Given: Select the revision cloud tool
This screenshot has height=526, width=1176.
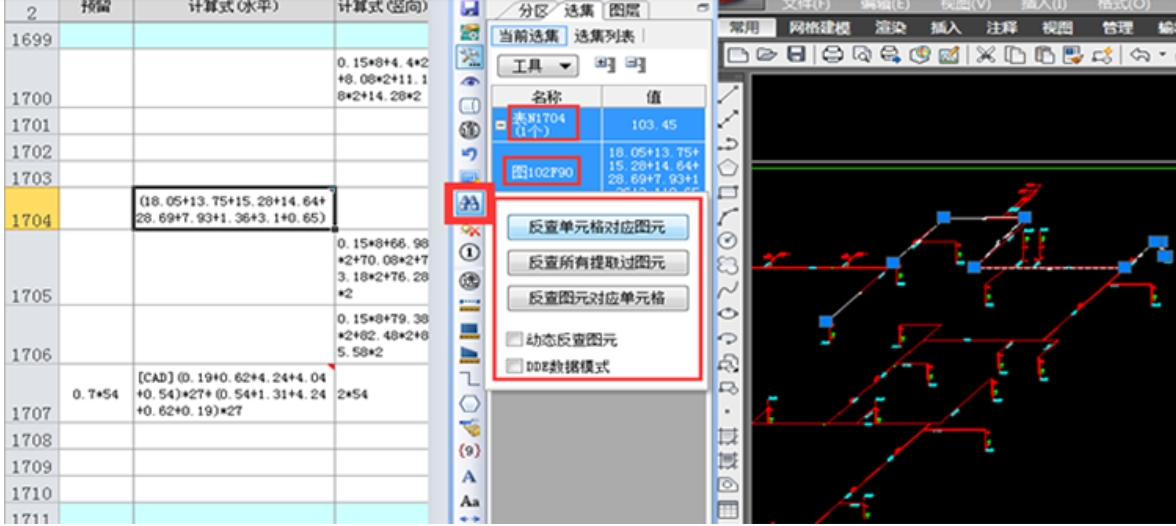Looking at the screenshot, I should 728,265.
